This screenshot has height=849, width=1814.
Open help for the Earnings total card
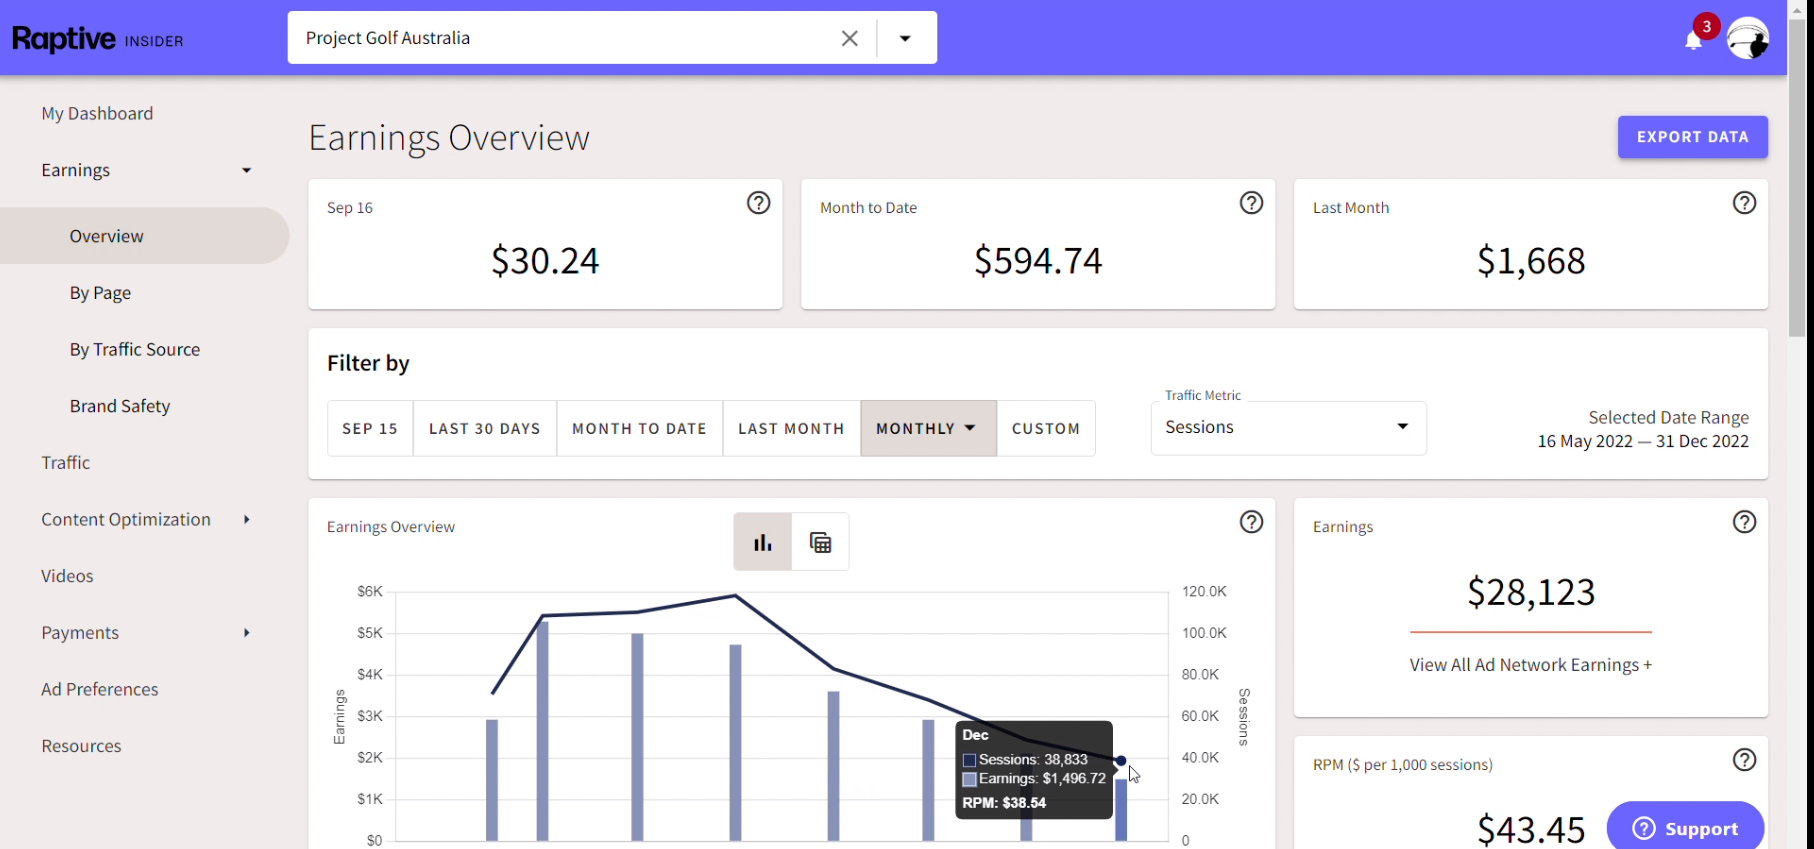[x=1744, y=522]
